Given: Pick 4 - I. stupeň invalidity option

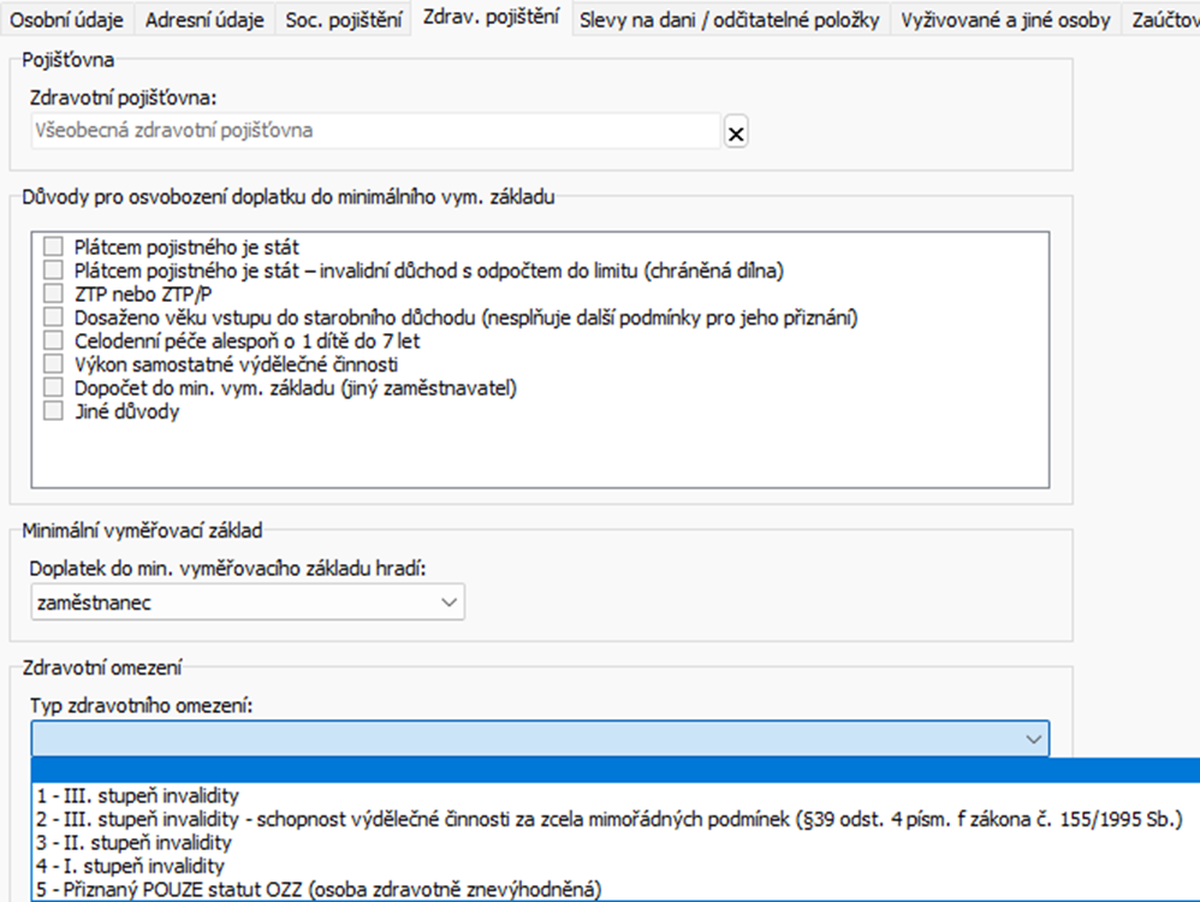Looking at the screenshot, I should 131,866.
